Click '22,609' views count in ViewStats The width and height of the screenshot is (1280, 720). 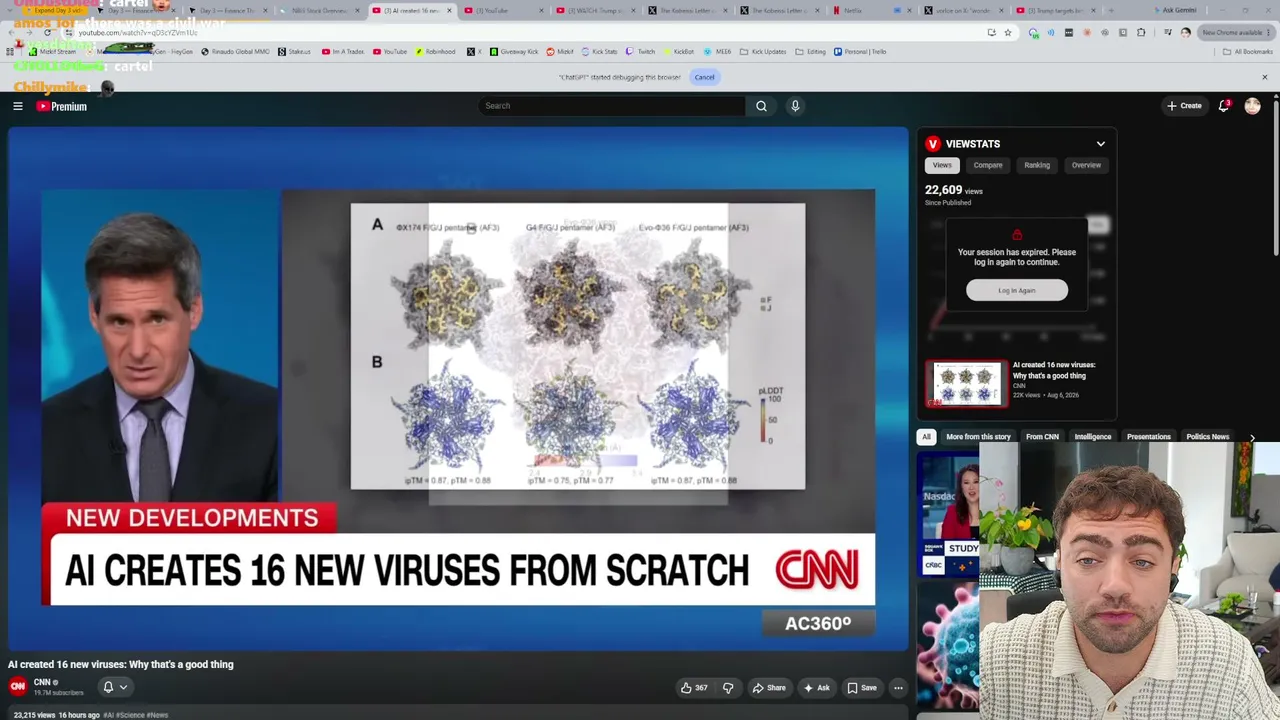click(x=944, y=190)
